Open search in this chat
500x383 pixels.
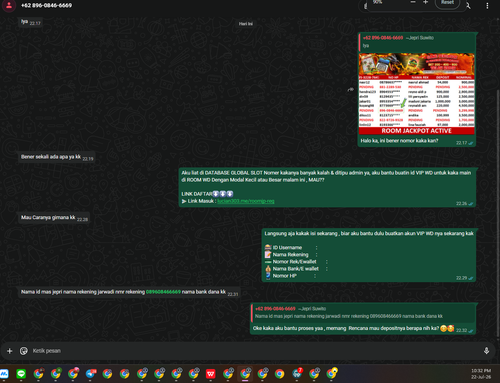point(468,6)
